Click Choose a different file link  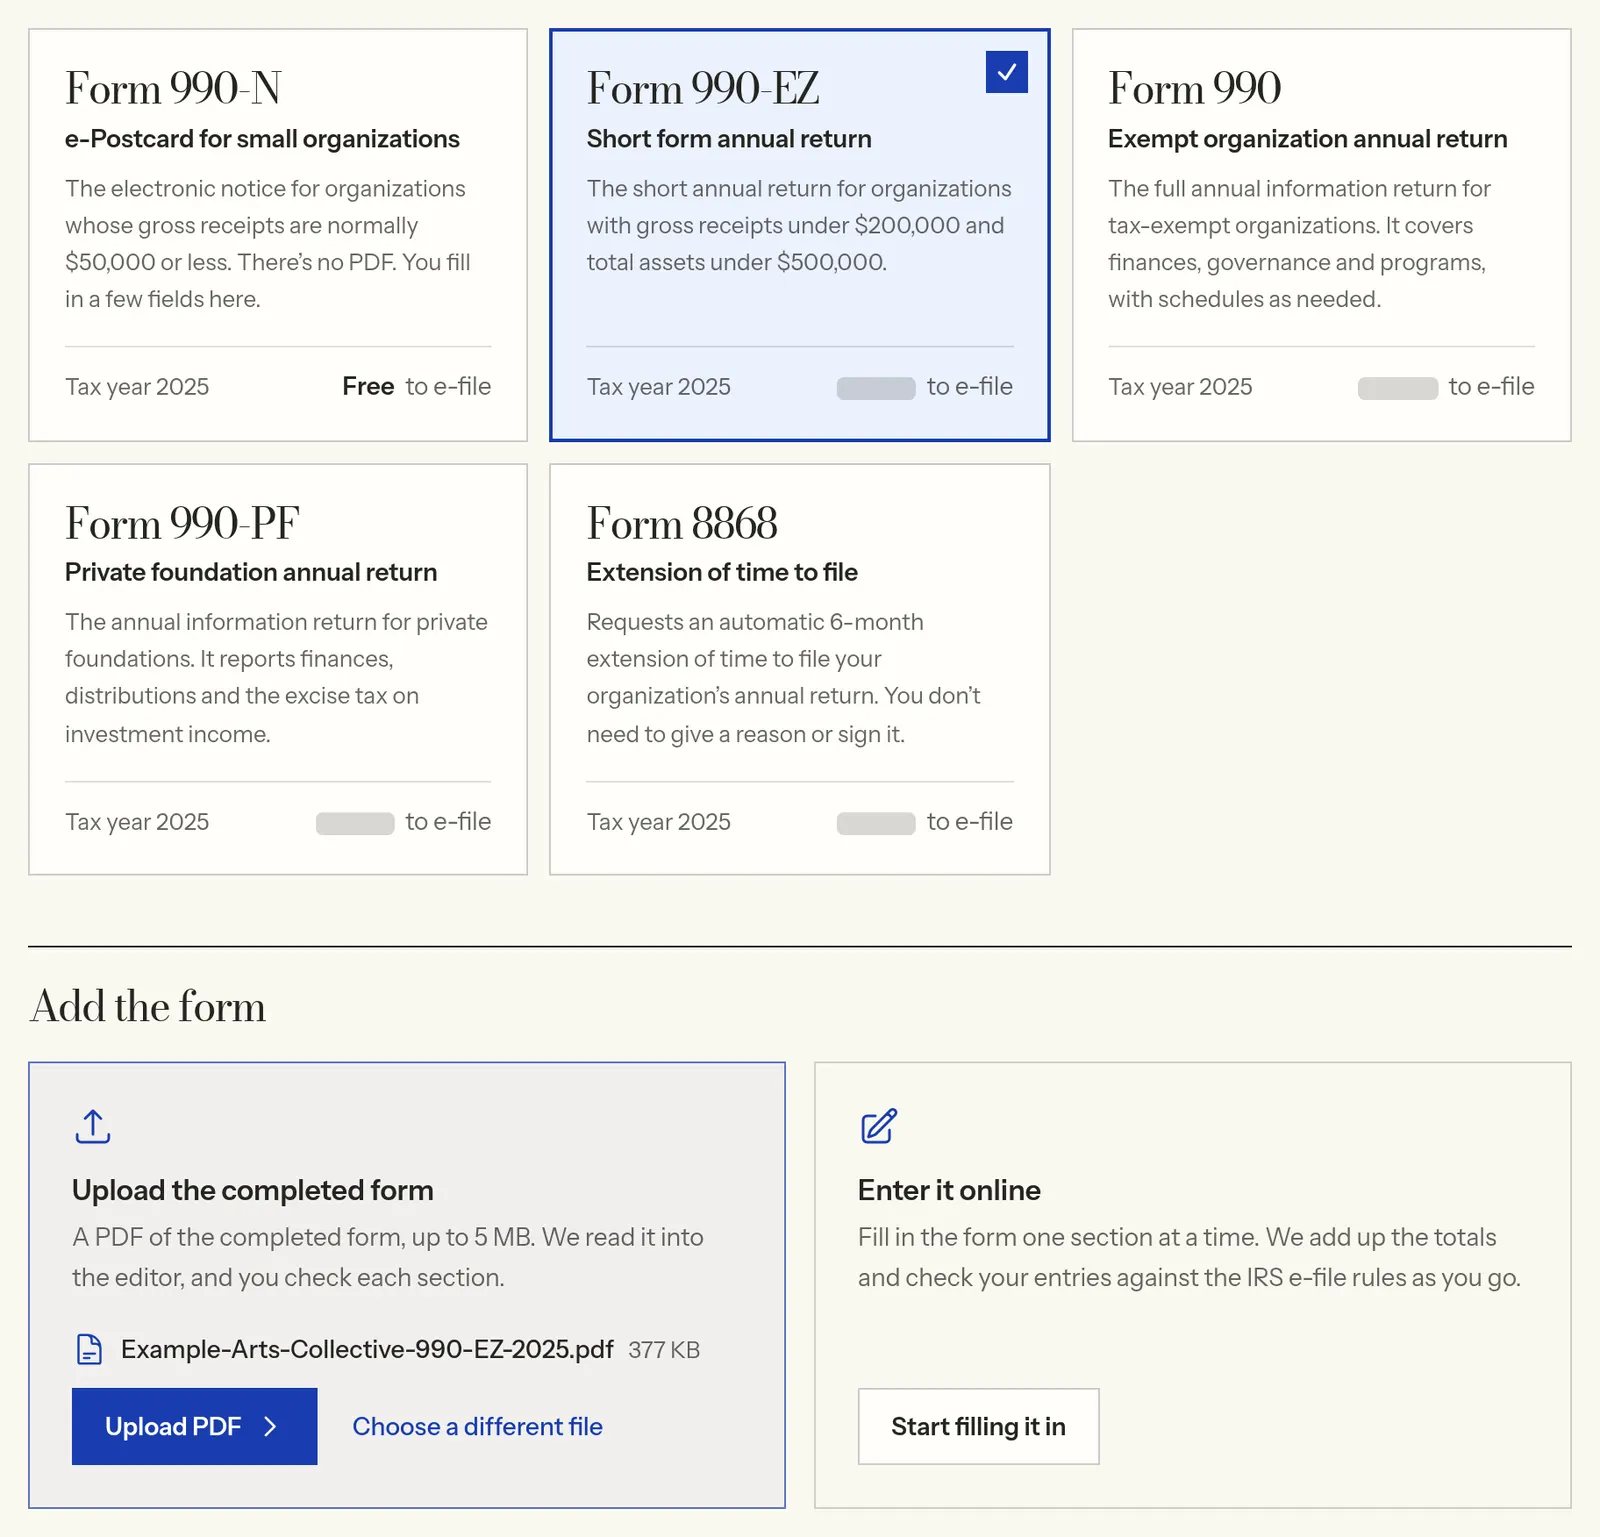click(477, 1426)
